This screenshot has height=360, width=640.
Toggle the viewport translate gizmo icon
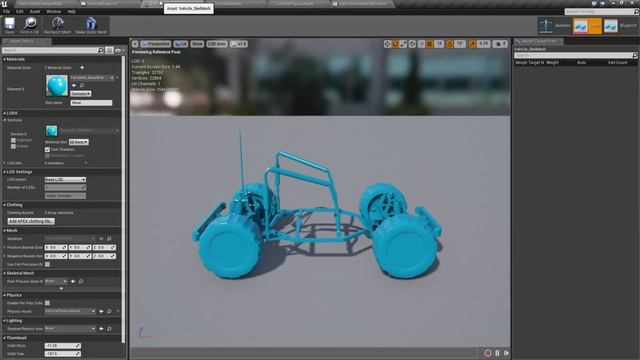point(387,44)
